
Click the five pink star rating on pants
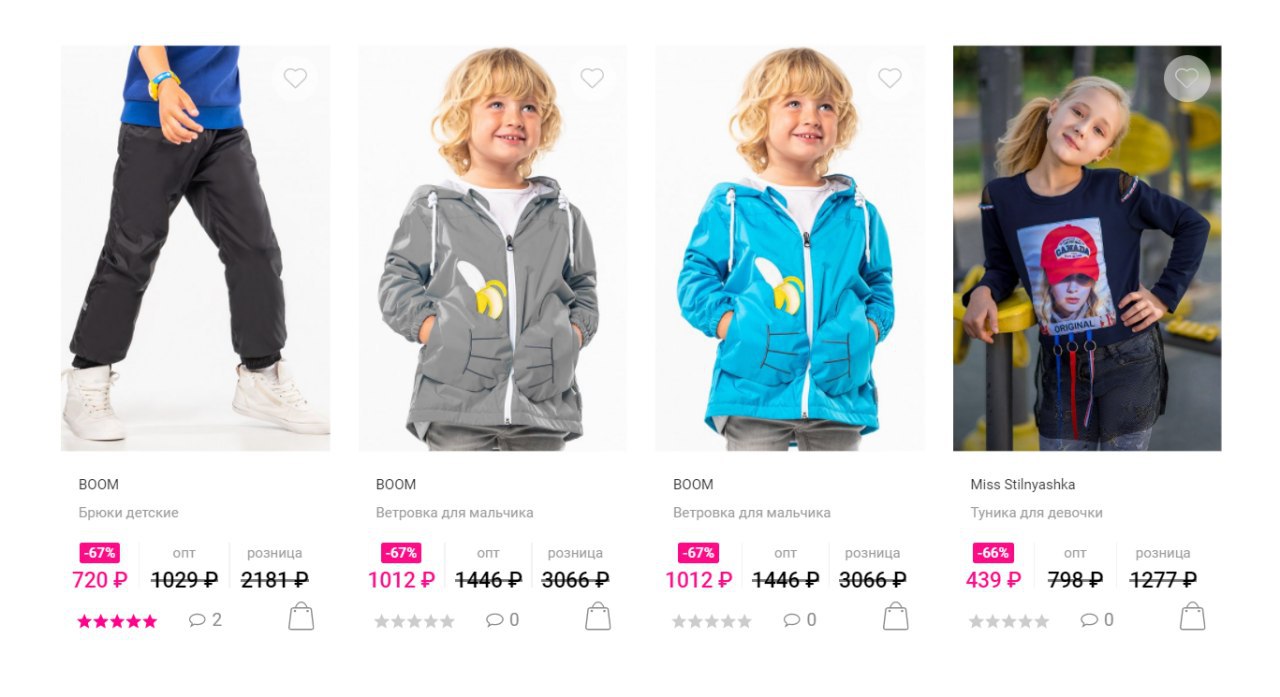[x=117, y=621]
